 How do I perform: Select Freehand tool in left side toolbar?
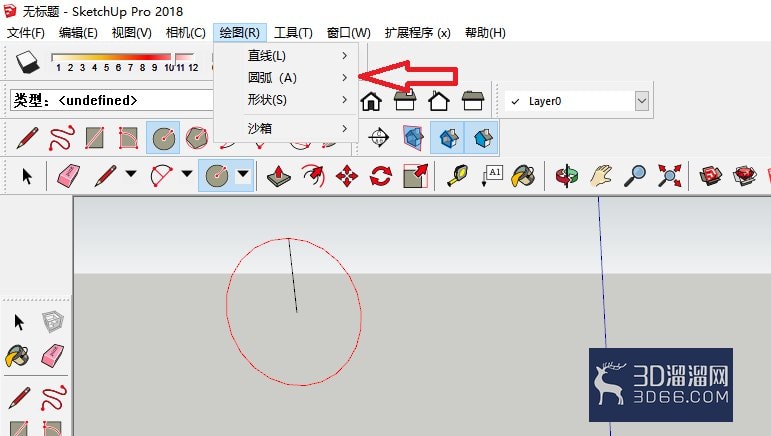pos(54,398)
